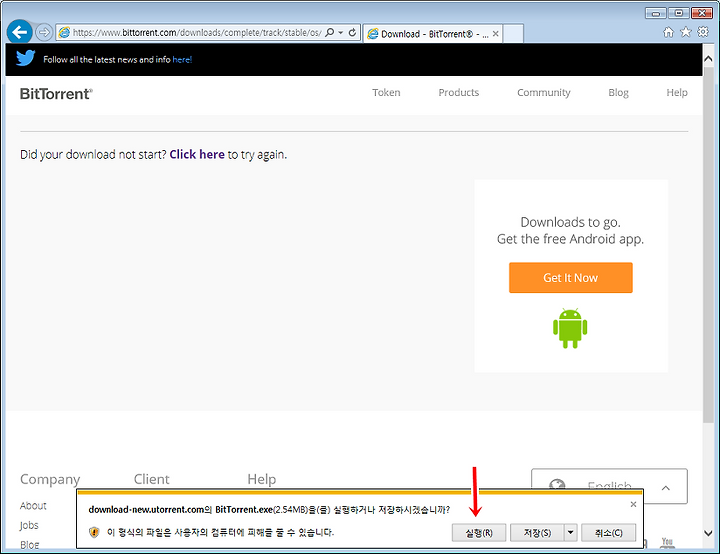
Task: Click the 저장(S) save button
Action: [x=538, y=533]
